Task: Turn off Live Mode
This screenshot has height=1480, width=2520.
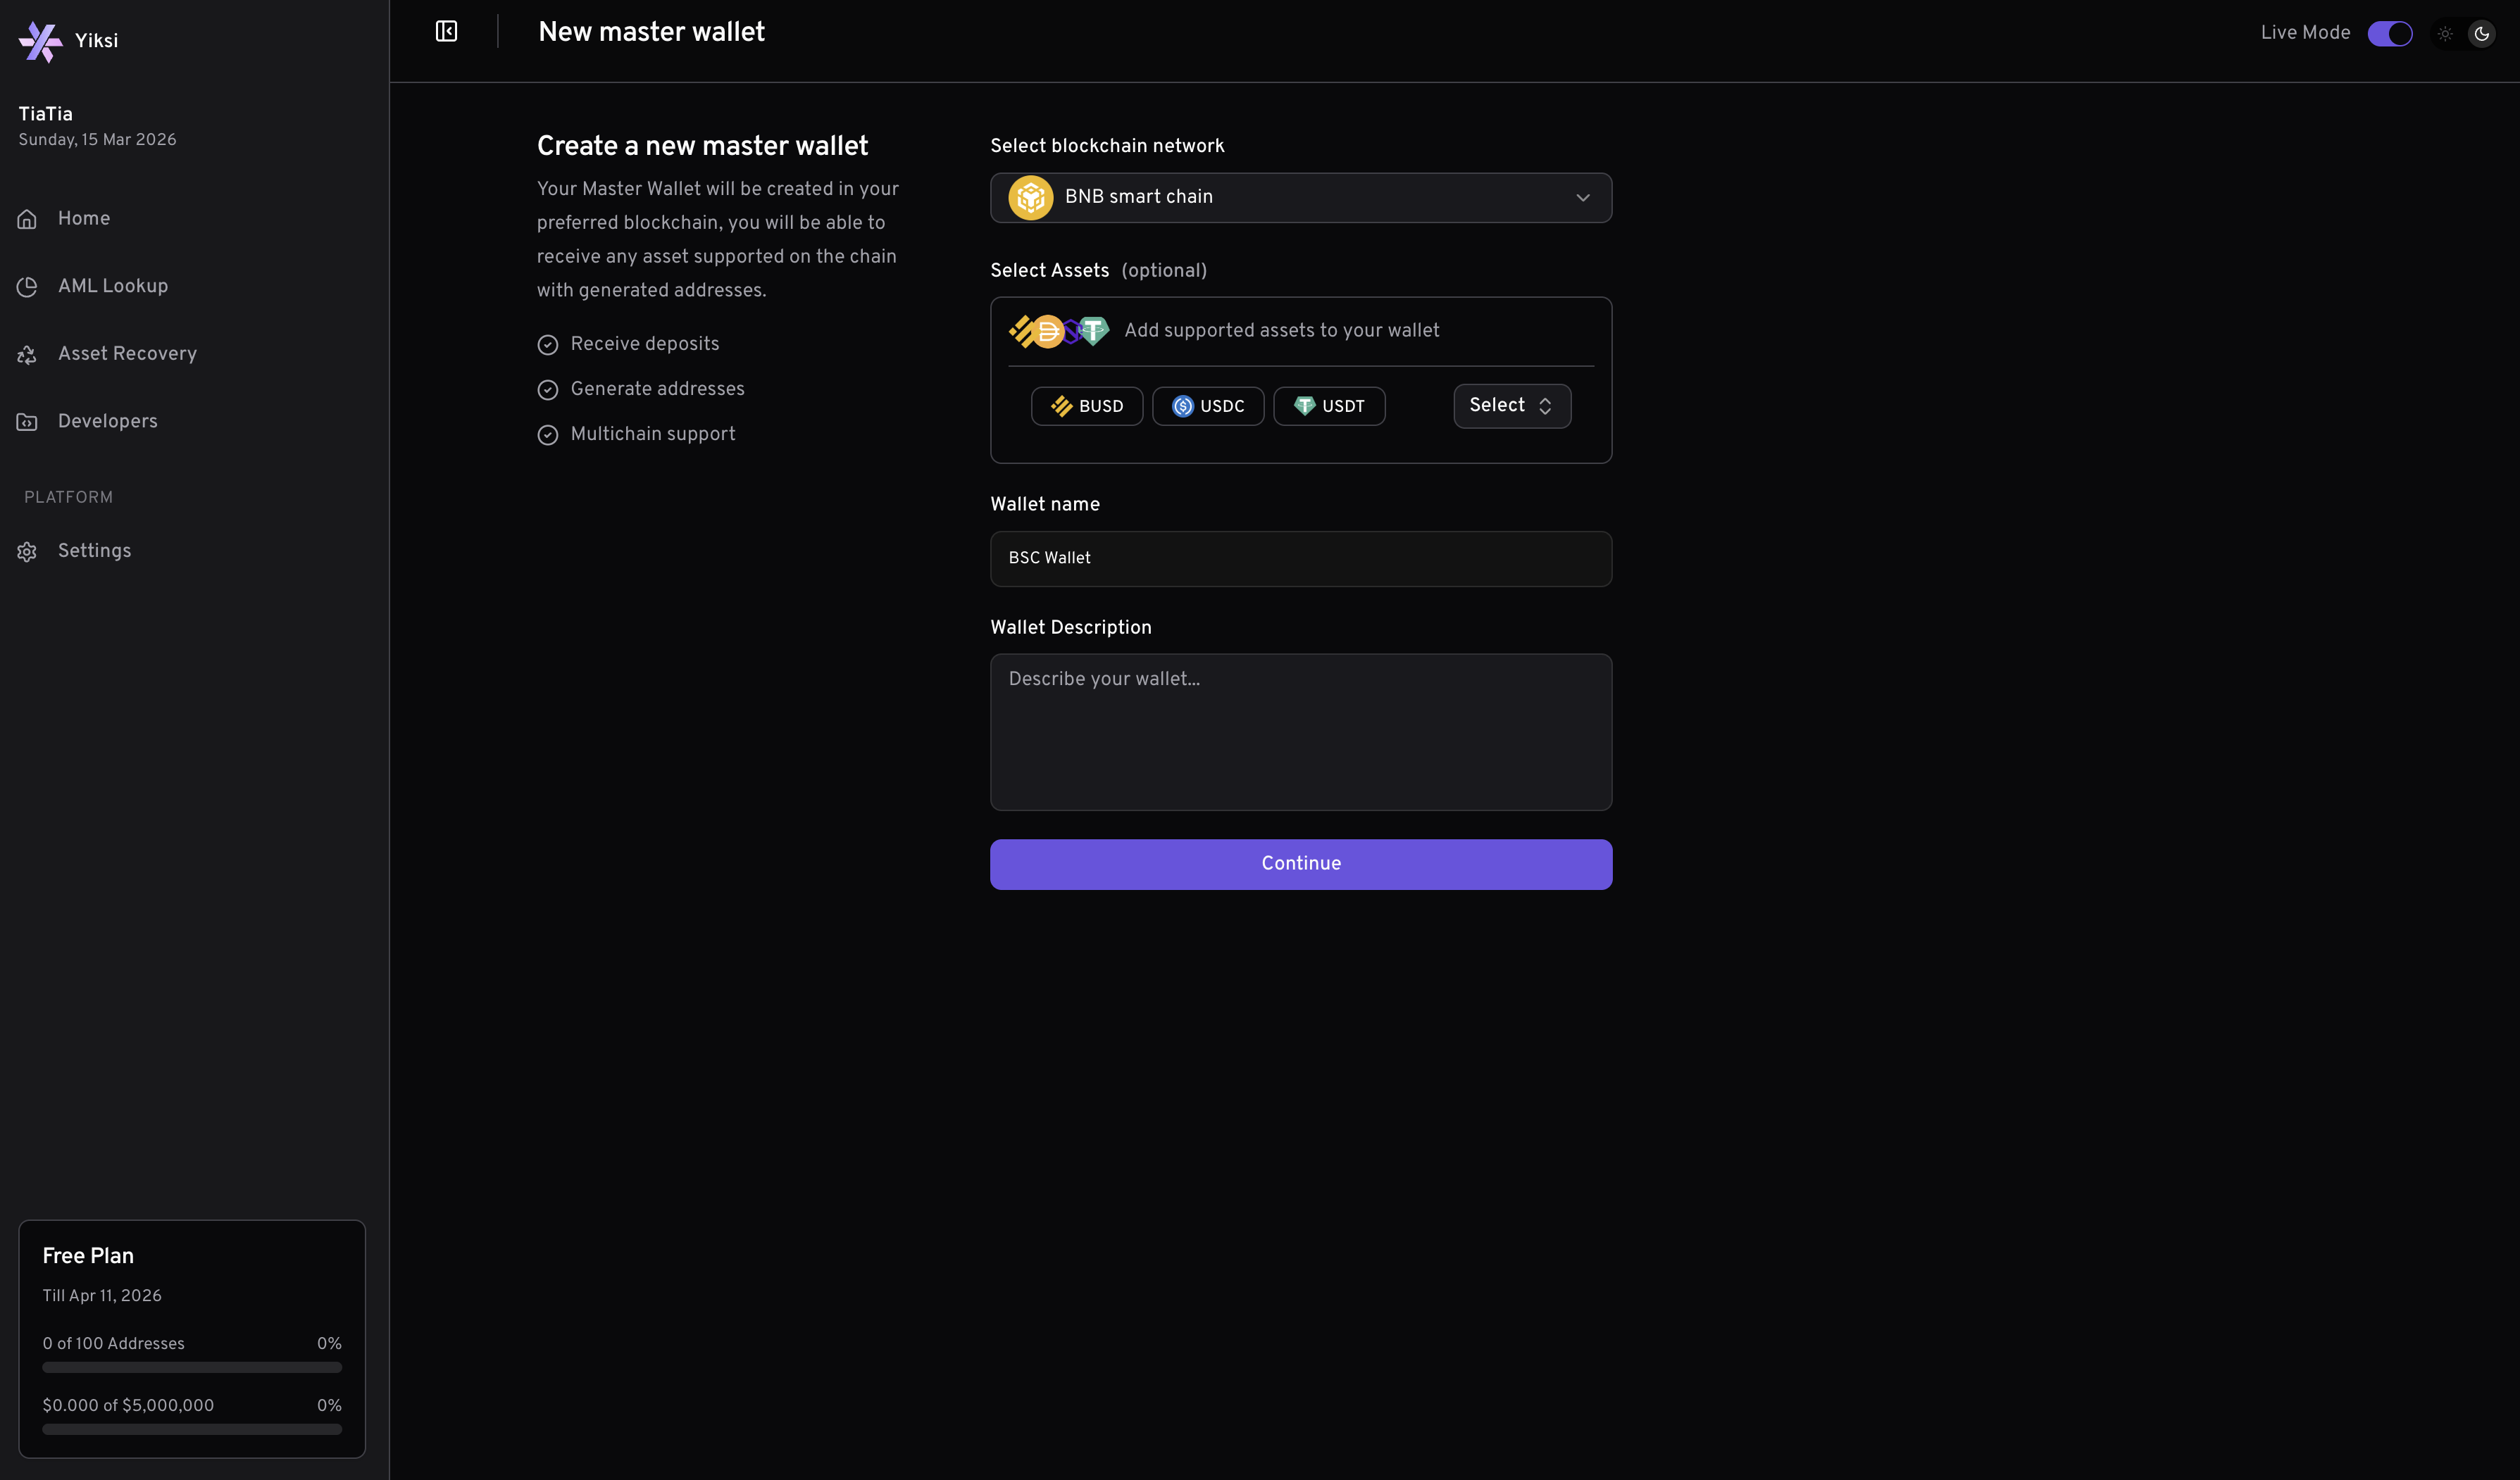Action: click(2391, 33)
